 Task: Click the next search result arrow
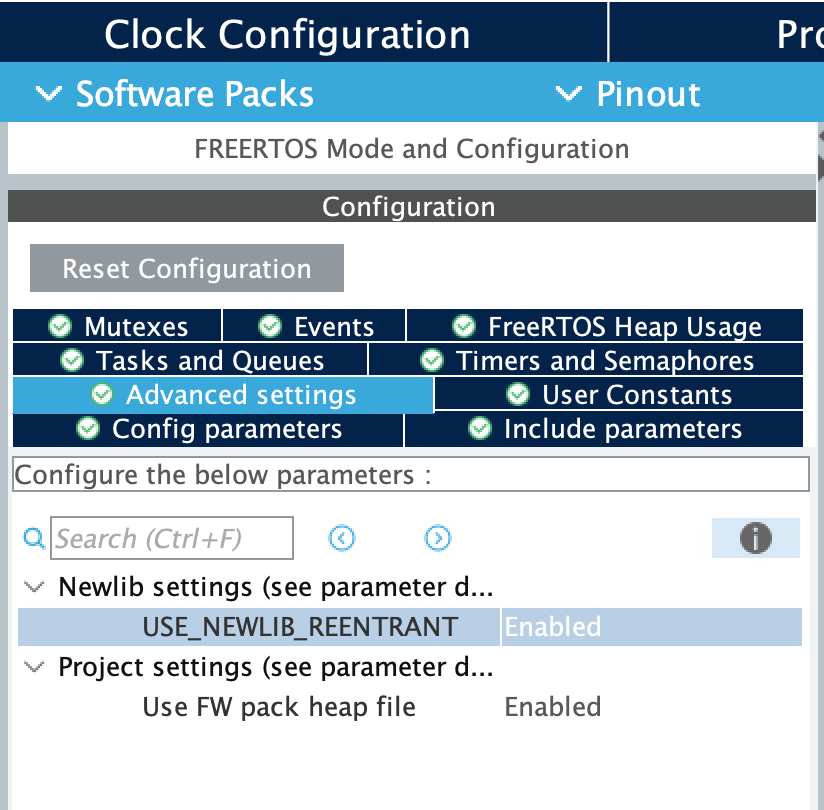437,539
